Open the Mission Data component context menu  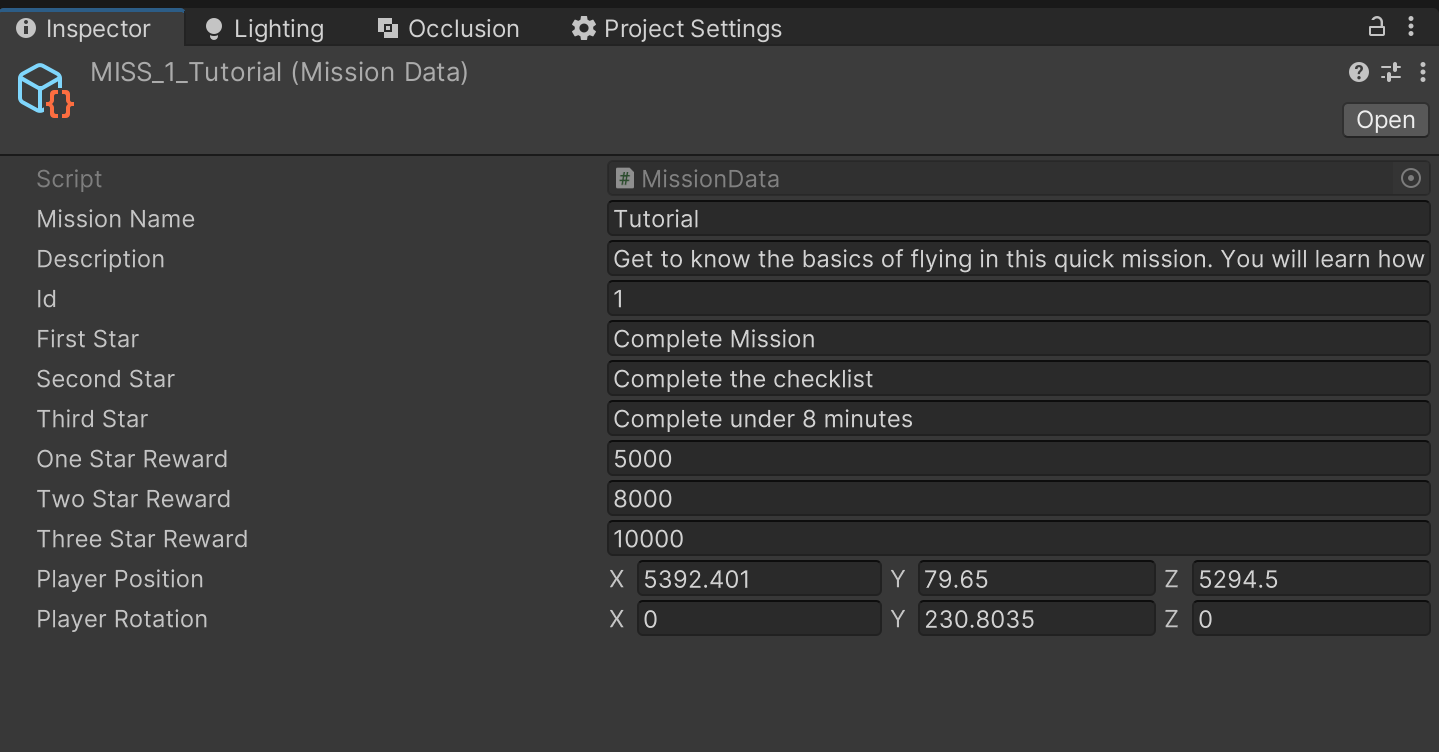(1423, 72)
